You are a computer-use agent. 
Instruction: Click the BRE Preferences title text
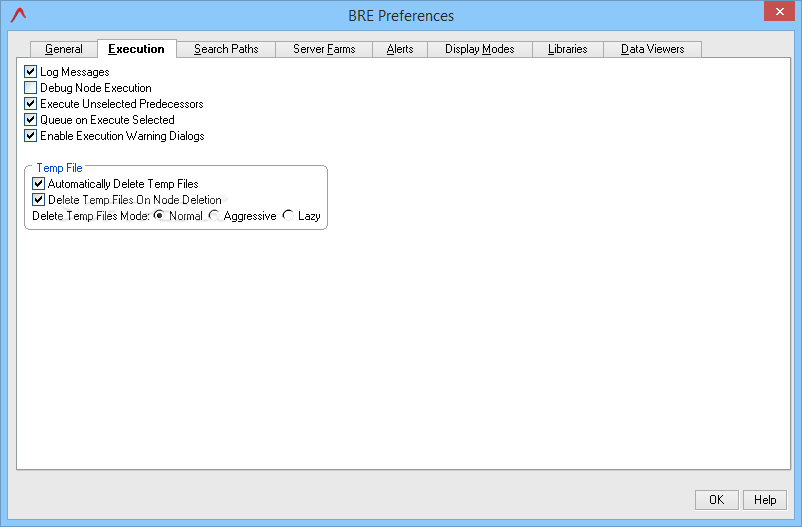point(401,16)
